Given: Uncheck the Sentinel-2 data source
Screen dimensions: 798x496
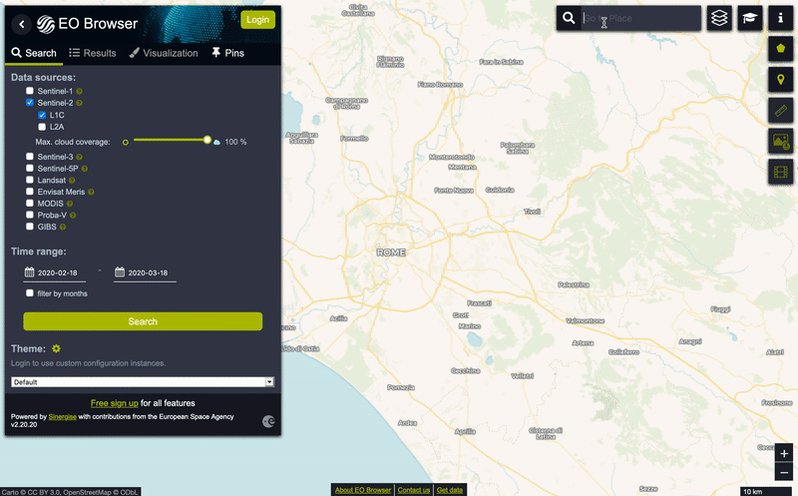Looking at the screenshot, I should (30, 102).
